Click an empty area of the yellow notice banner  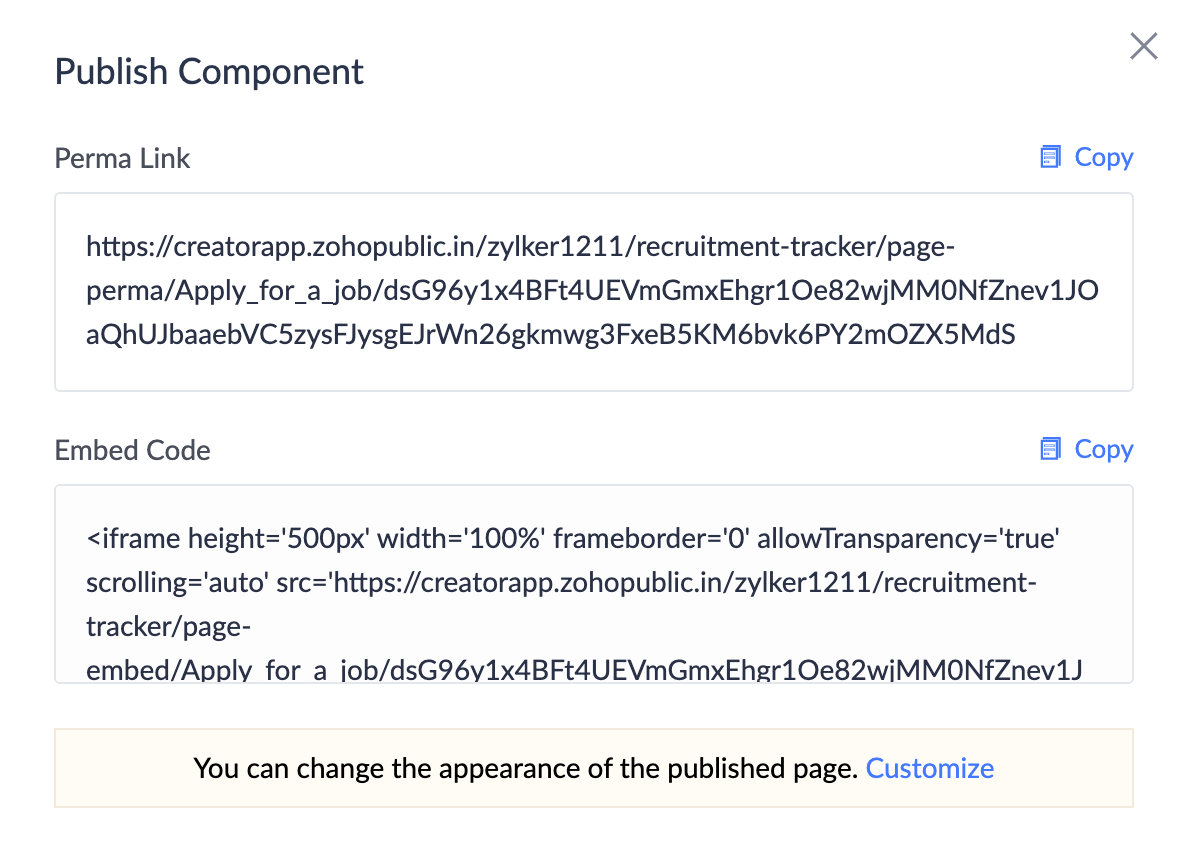120,768
